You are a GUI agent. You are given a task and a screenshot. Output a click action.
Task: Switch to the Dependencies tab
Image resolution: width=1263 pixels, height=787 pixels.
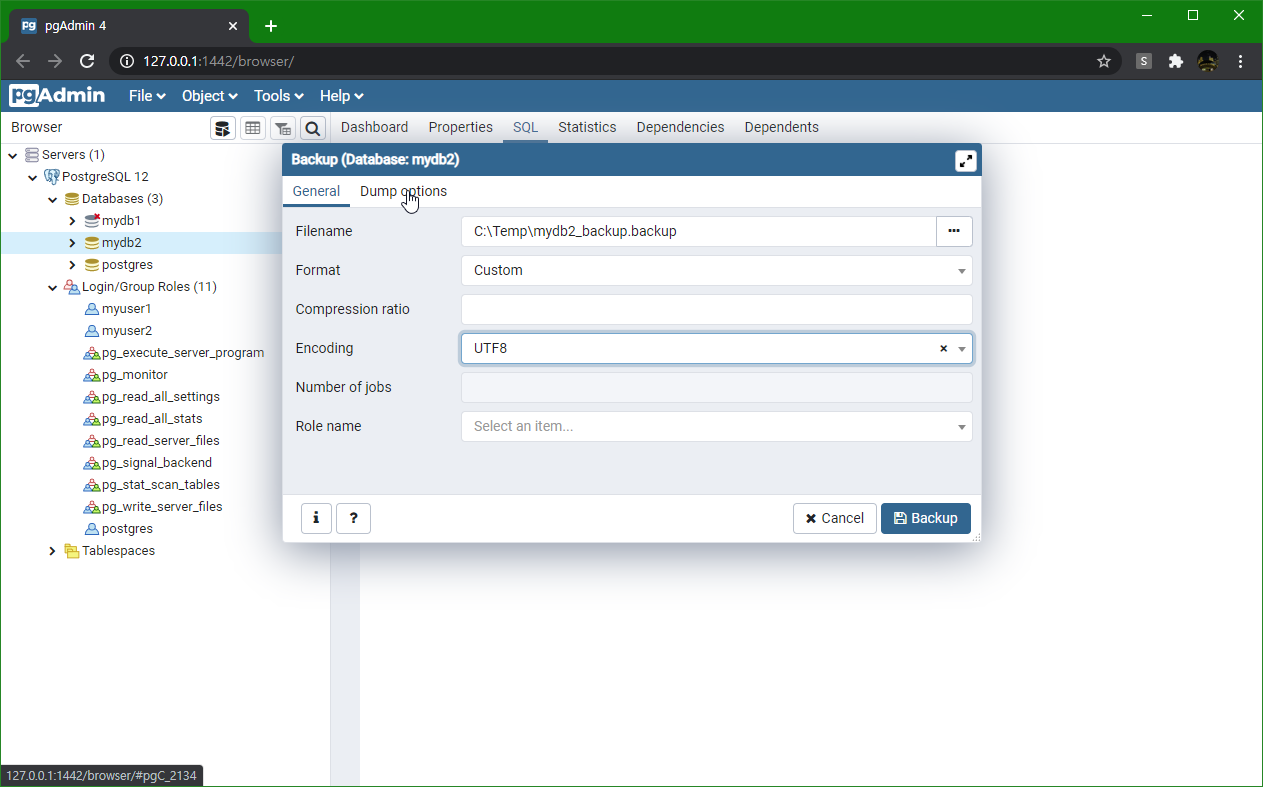680,127
